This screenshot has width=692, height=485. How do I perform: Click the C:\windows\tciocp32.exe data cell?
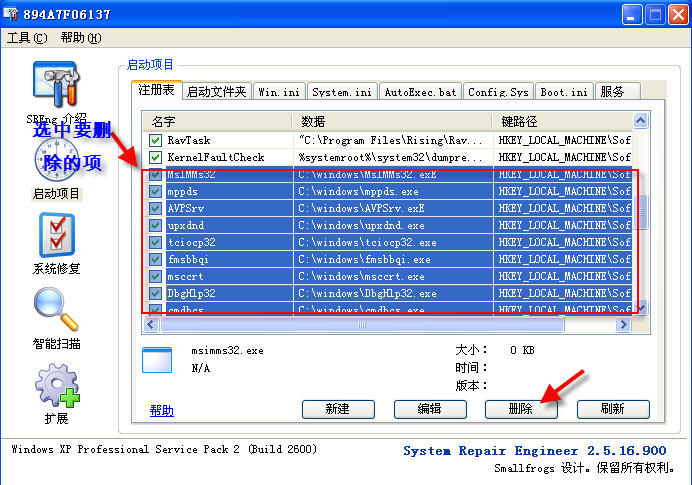coord(393,242)
